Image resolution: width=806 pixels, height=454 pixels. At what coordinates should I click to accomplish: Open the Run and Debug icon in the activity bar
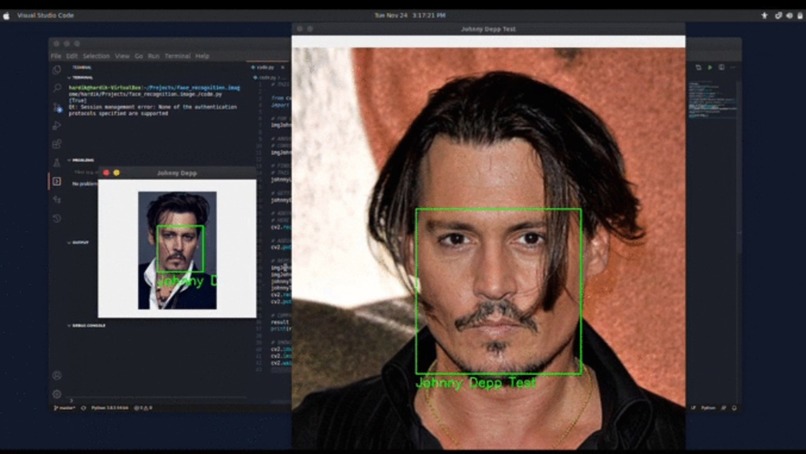57,126
